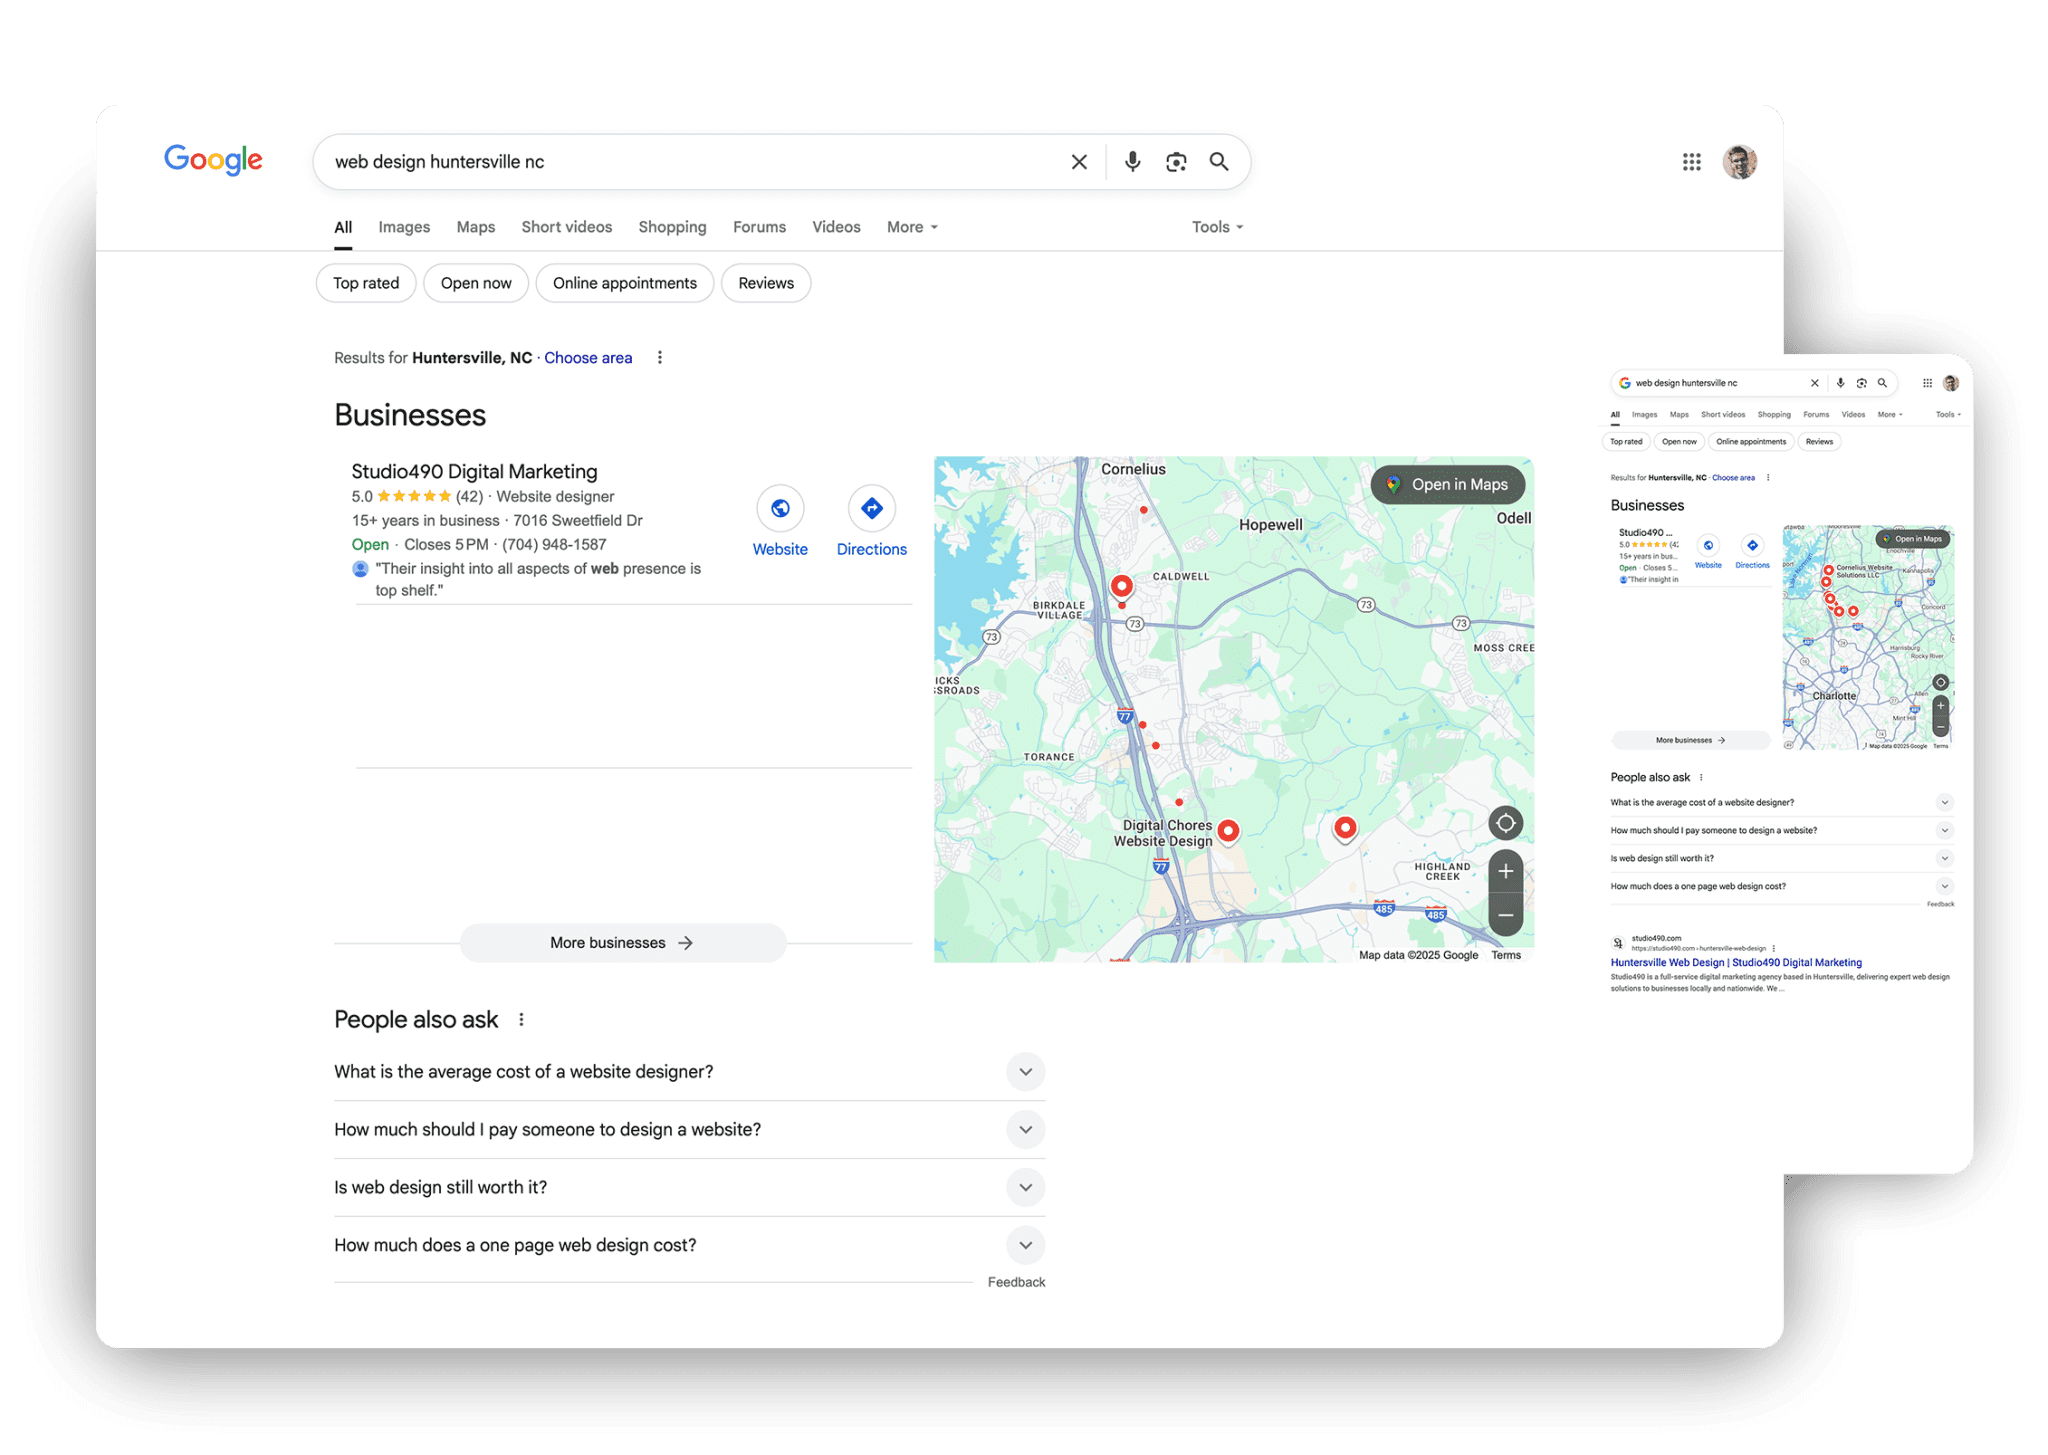
Task: Click the Terms link on the large map
Action: 1506,955
